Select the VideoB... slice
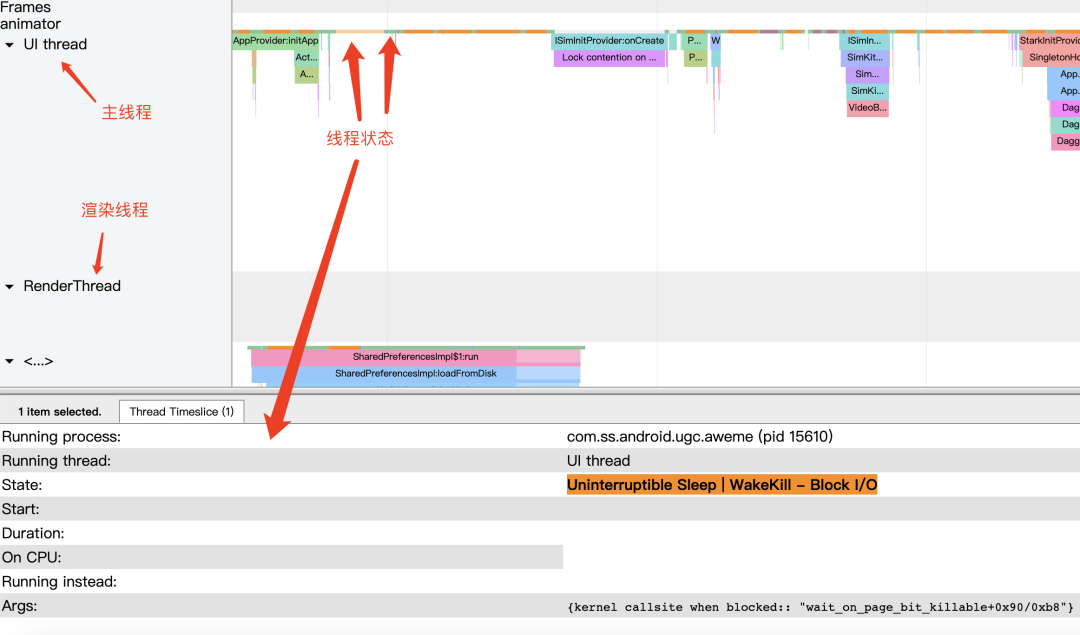 (x=867, y=108)
